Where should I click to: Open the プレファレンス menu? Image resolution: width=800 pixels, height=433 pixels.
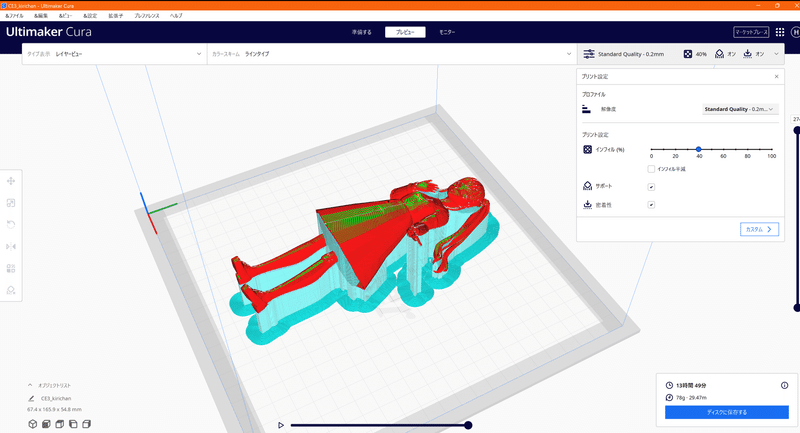(147, 16)
